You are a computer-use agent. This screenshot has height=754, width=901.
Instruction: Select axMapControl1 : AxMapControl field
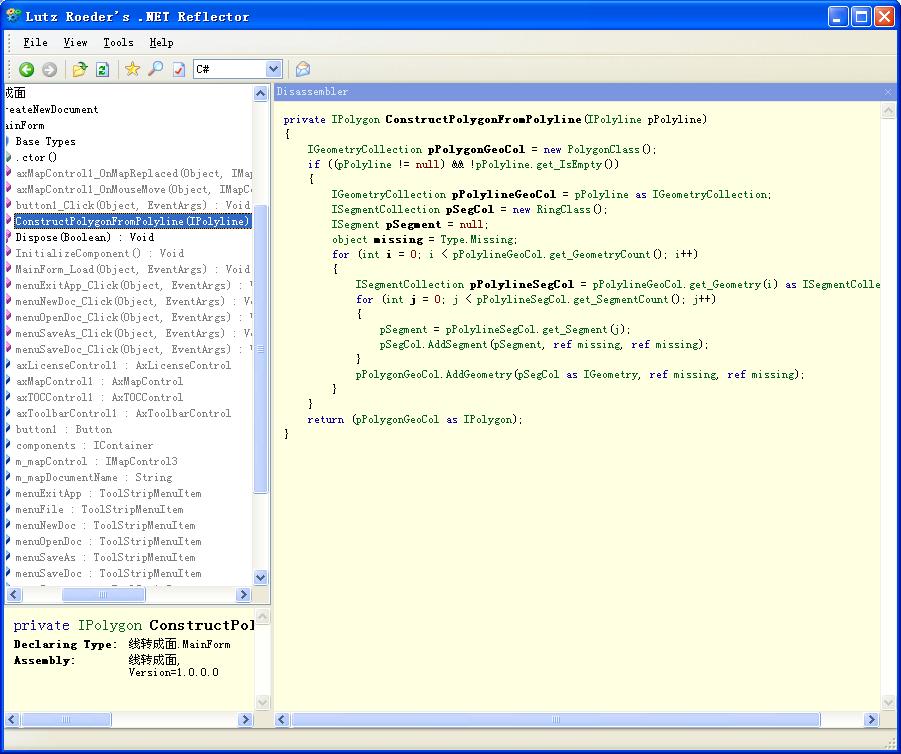[x=99, y=382]
